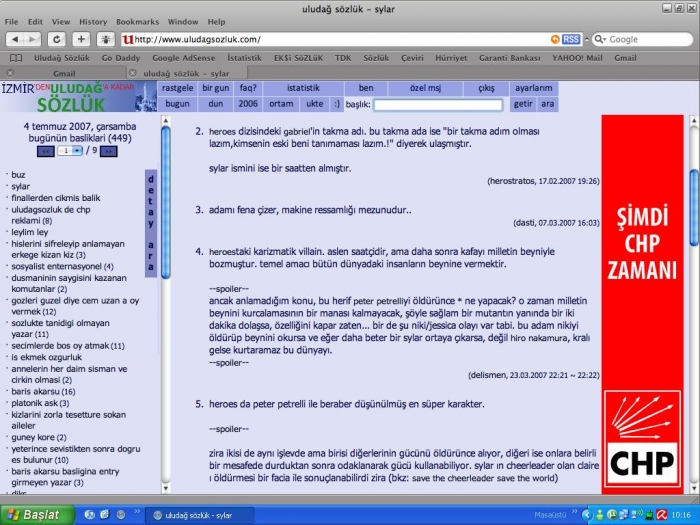Add a bookmark with the plus button

(x=81, y=39)
